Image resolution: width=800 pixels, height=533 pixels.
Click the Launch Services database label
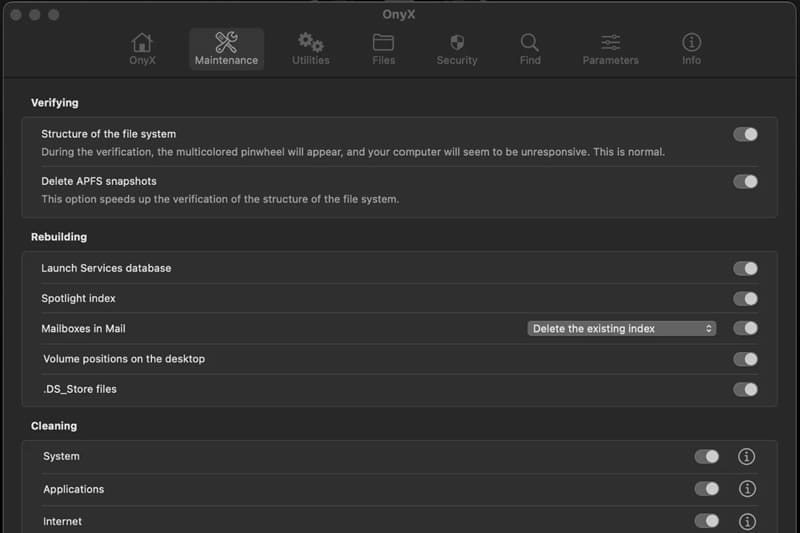point(106,268)
